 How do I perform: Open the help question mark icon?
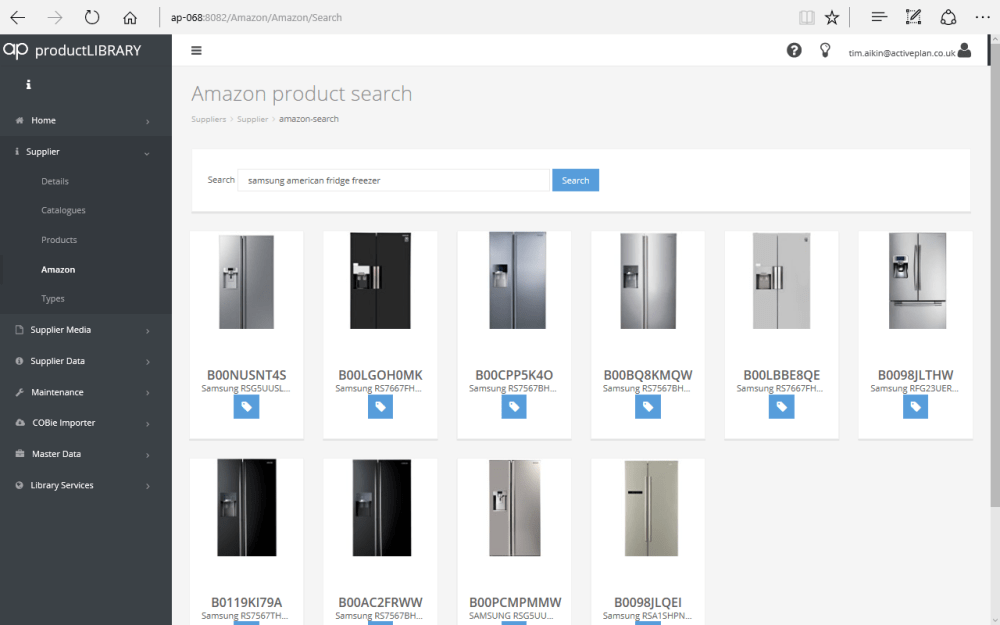coord(794,50)
